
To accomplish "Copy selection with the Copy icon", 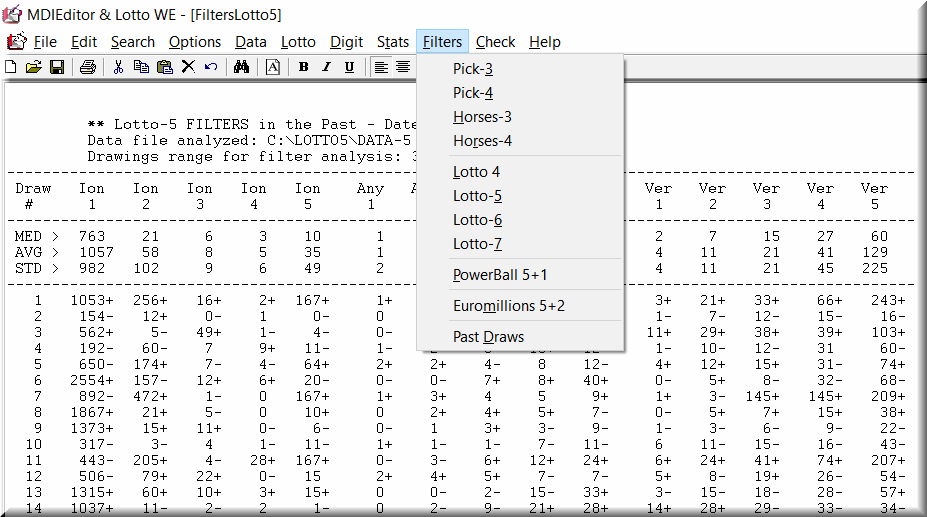I will (141, 67).
